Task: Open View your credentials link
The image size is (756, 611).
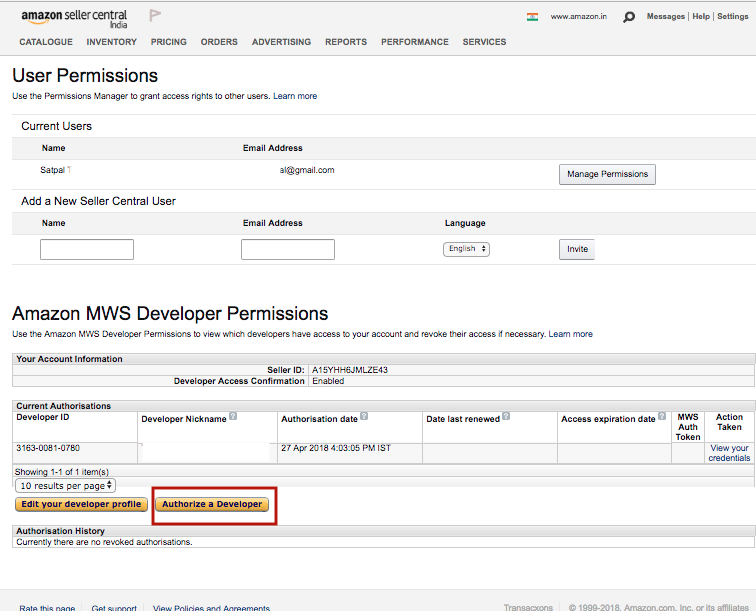Action: pos(729,453)
